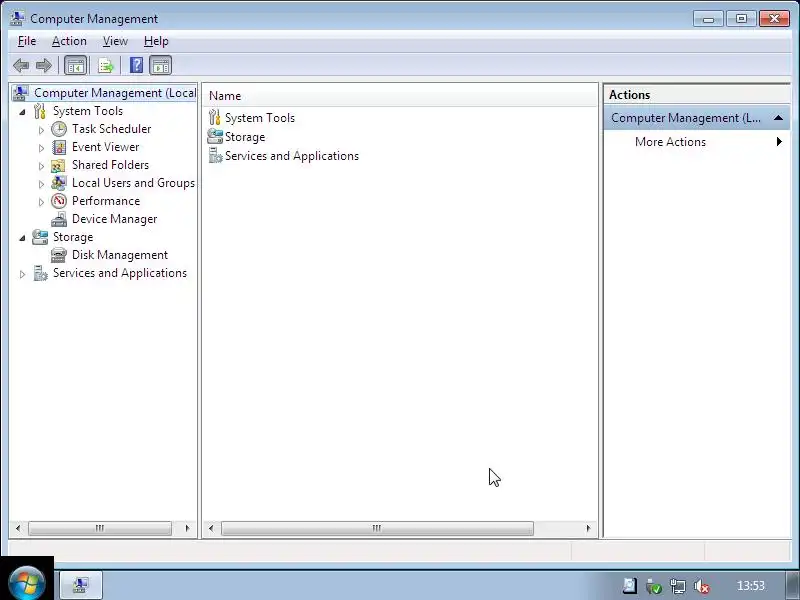Screen dimensions: 800x600
Task: Select Task Scheduler label in tree
Action: click(x=112, y=129)
